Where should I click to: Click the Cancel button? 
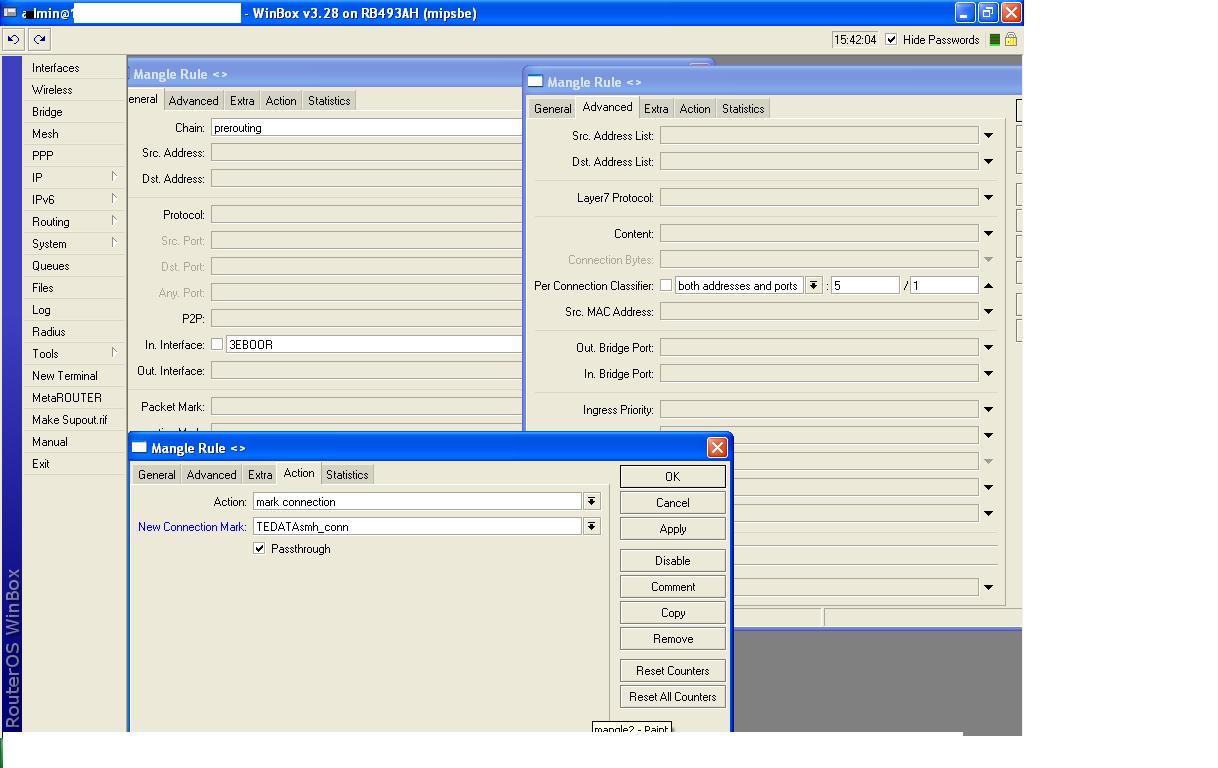tap(673, 503)
